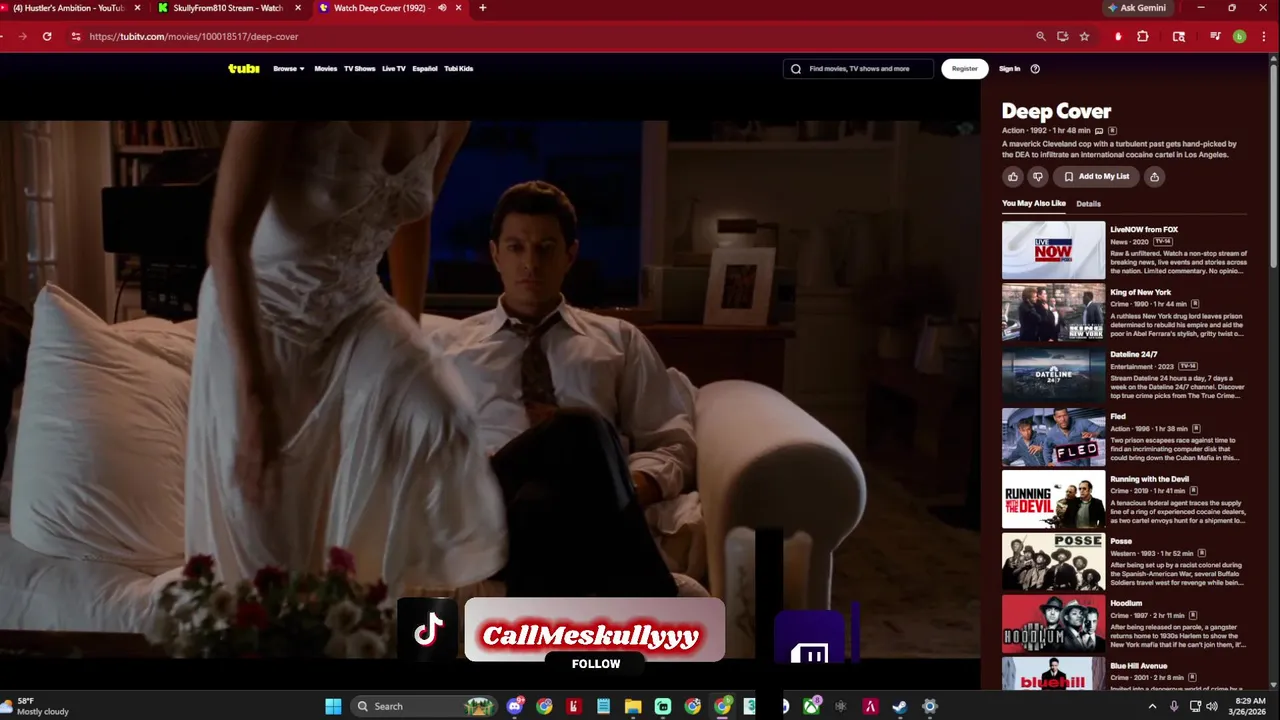This screenshot has height=720, width=1280.
Task: Open the Windows Start menu
Action: click(333, 706)
